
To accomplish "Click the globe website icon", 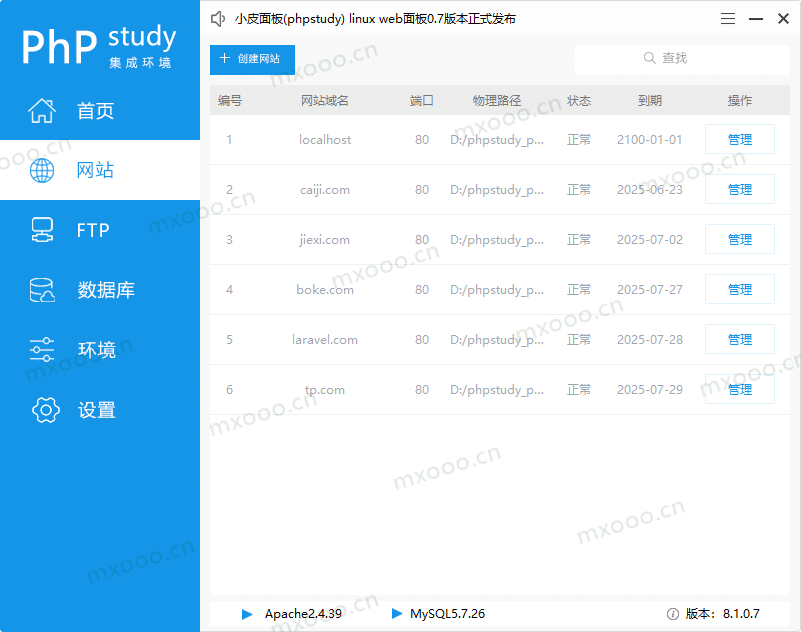I will [x=42, y=171].
